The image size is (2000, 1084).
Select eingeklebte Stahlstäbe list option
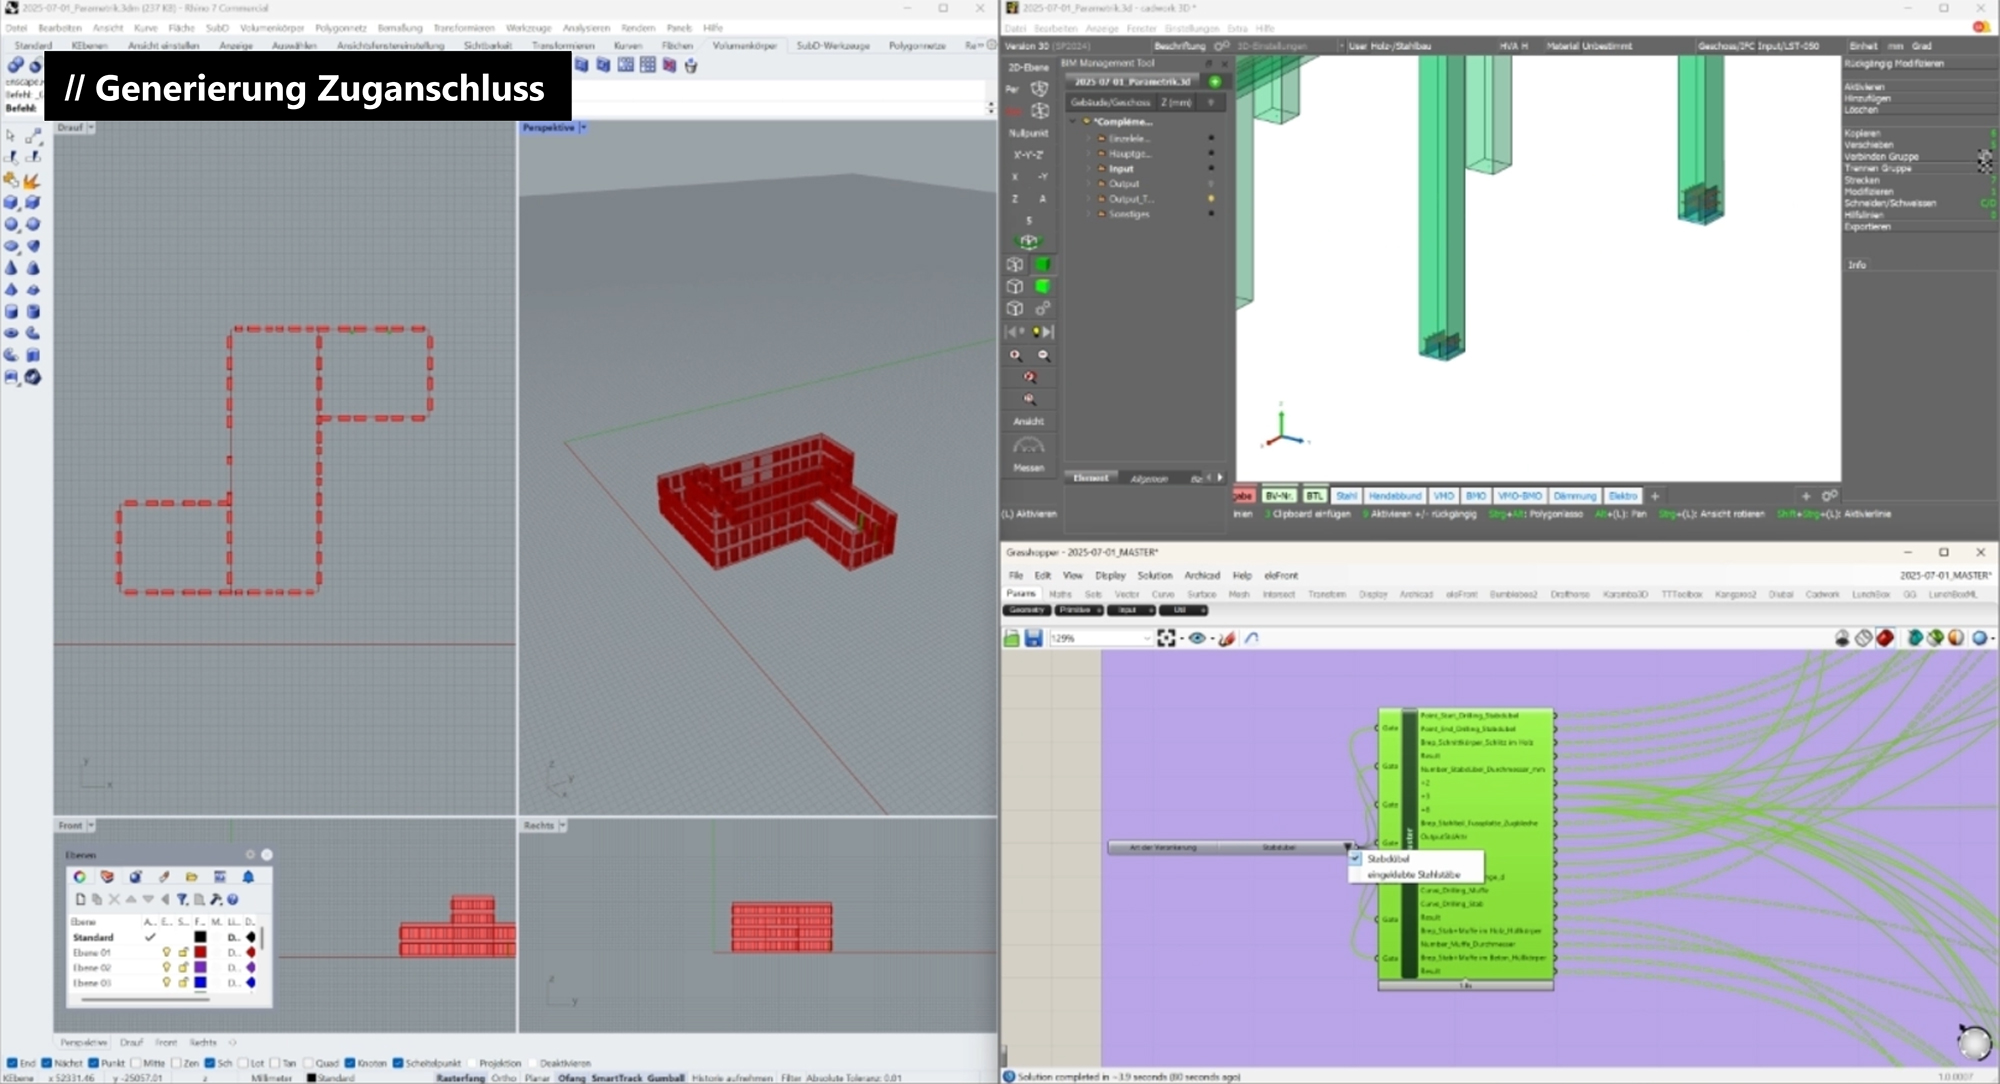tap(1413, 875)
